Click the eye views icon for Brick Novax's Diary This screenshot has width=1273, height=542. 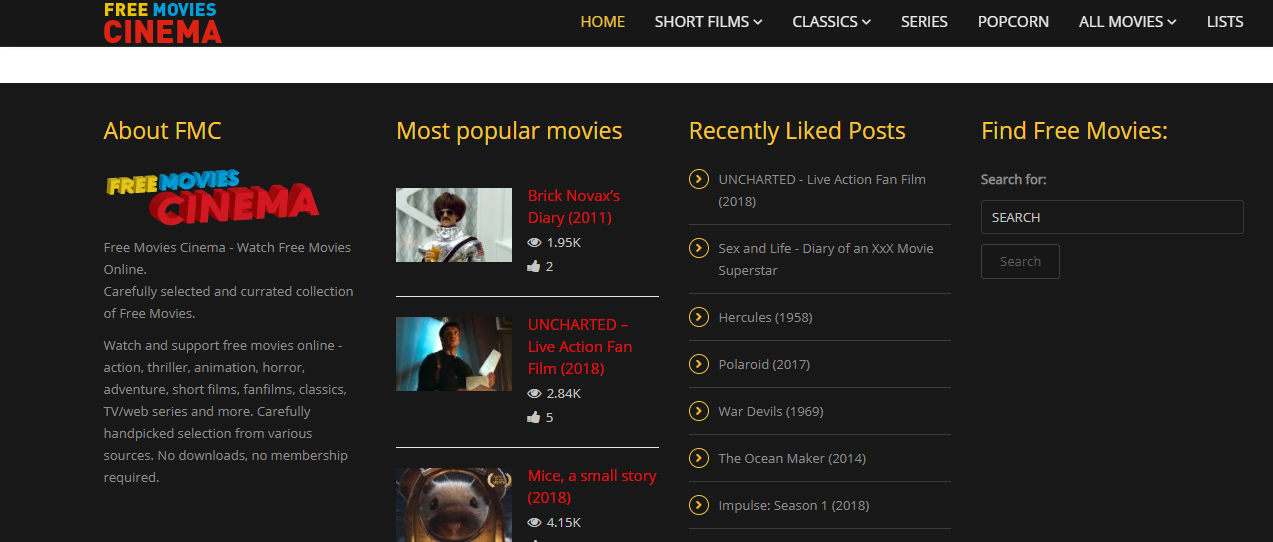coord(534,242)
